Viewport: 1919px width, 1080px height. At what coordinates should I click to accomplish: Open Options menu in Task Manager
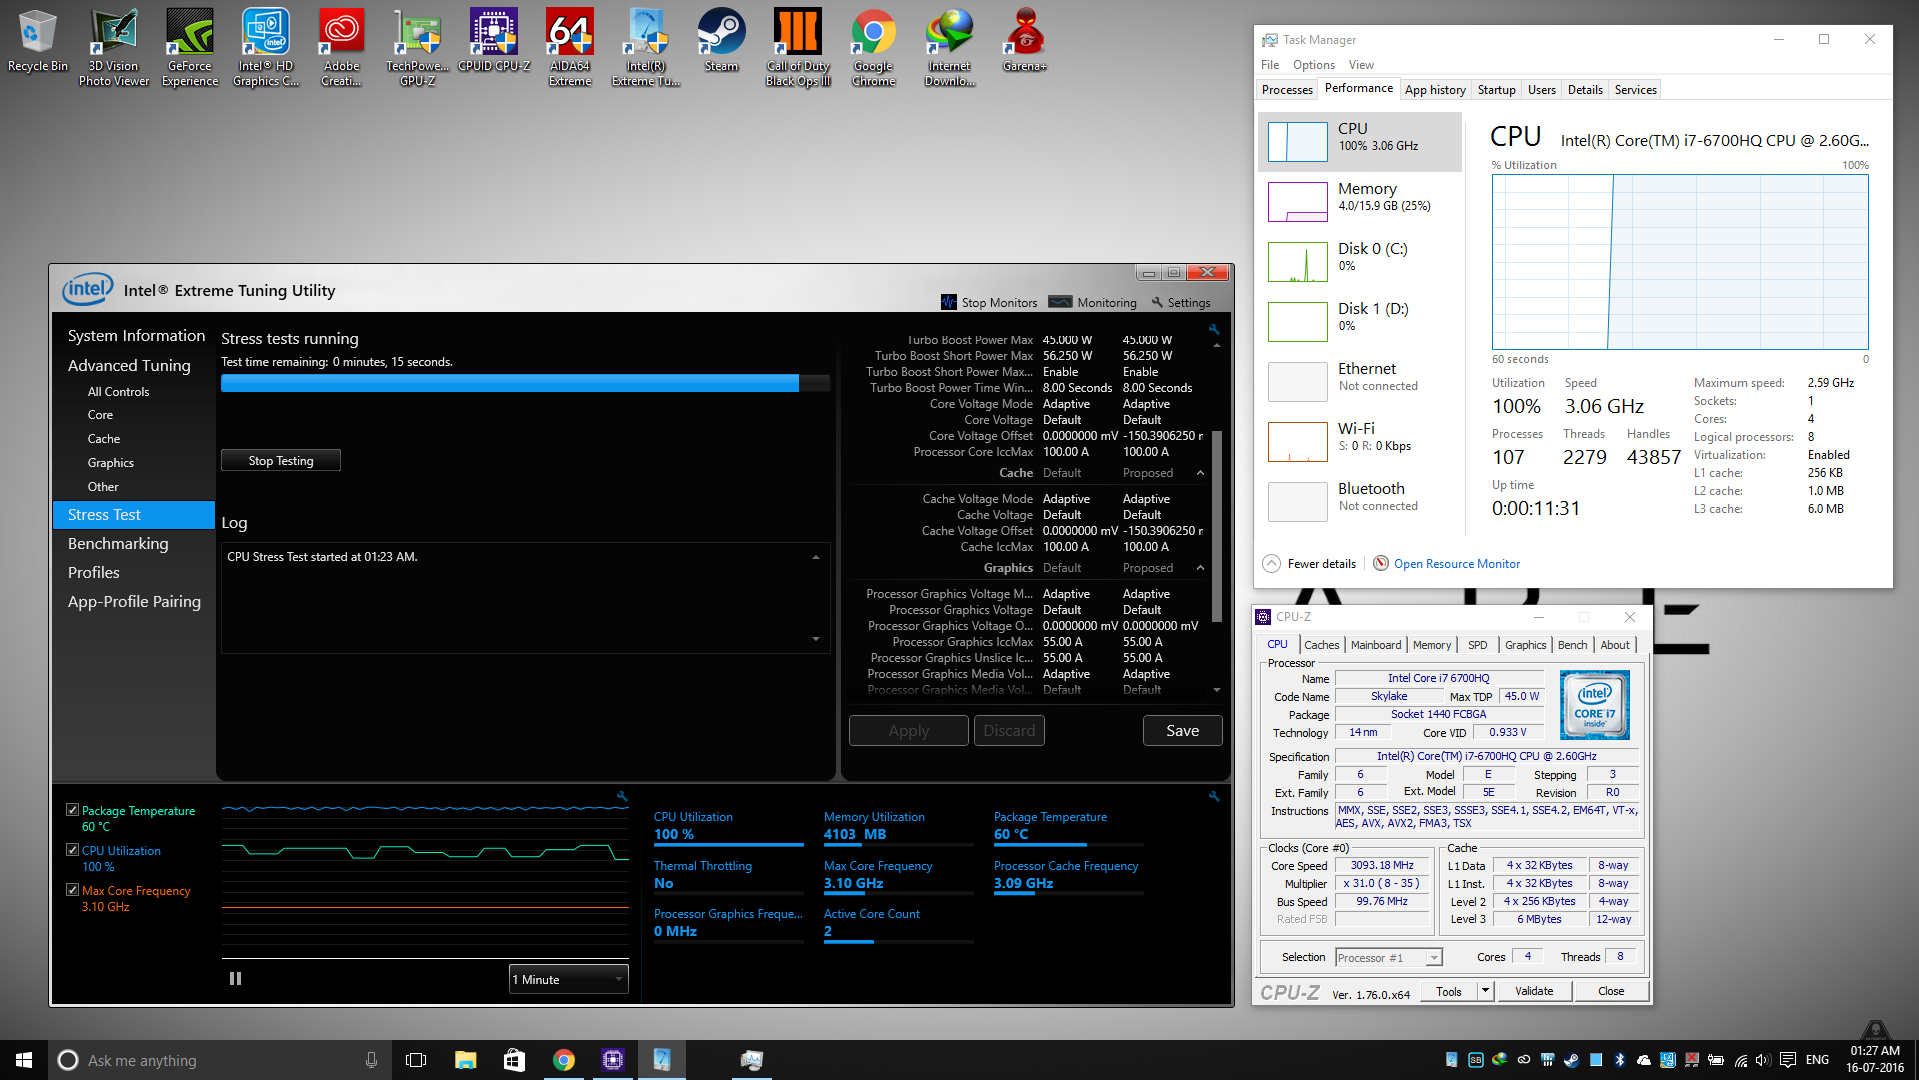[1313, 65]
